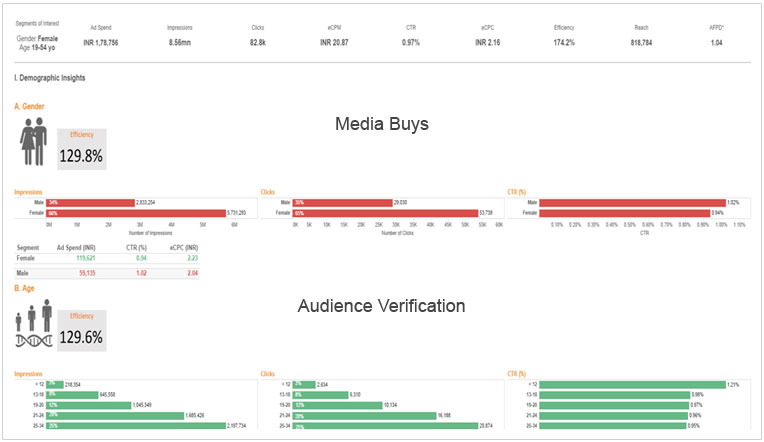764x442 pixels.
Task: Click the A. Gender heading
Action: pyautogui.click(x=29, y=106)
